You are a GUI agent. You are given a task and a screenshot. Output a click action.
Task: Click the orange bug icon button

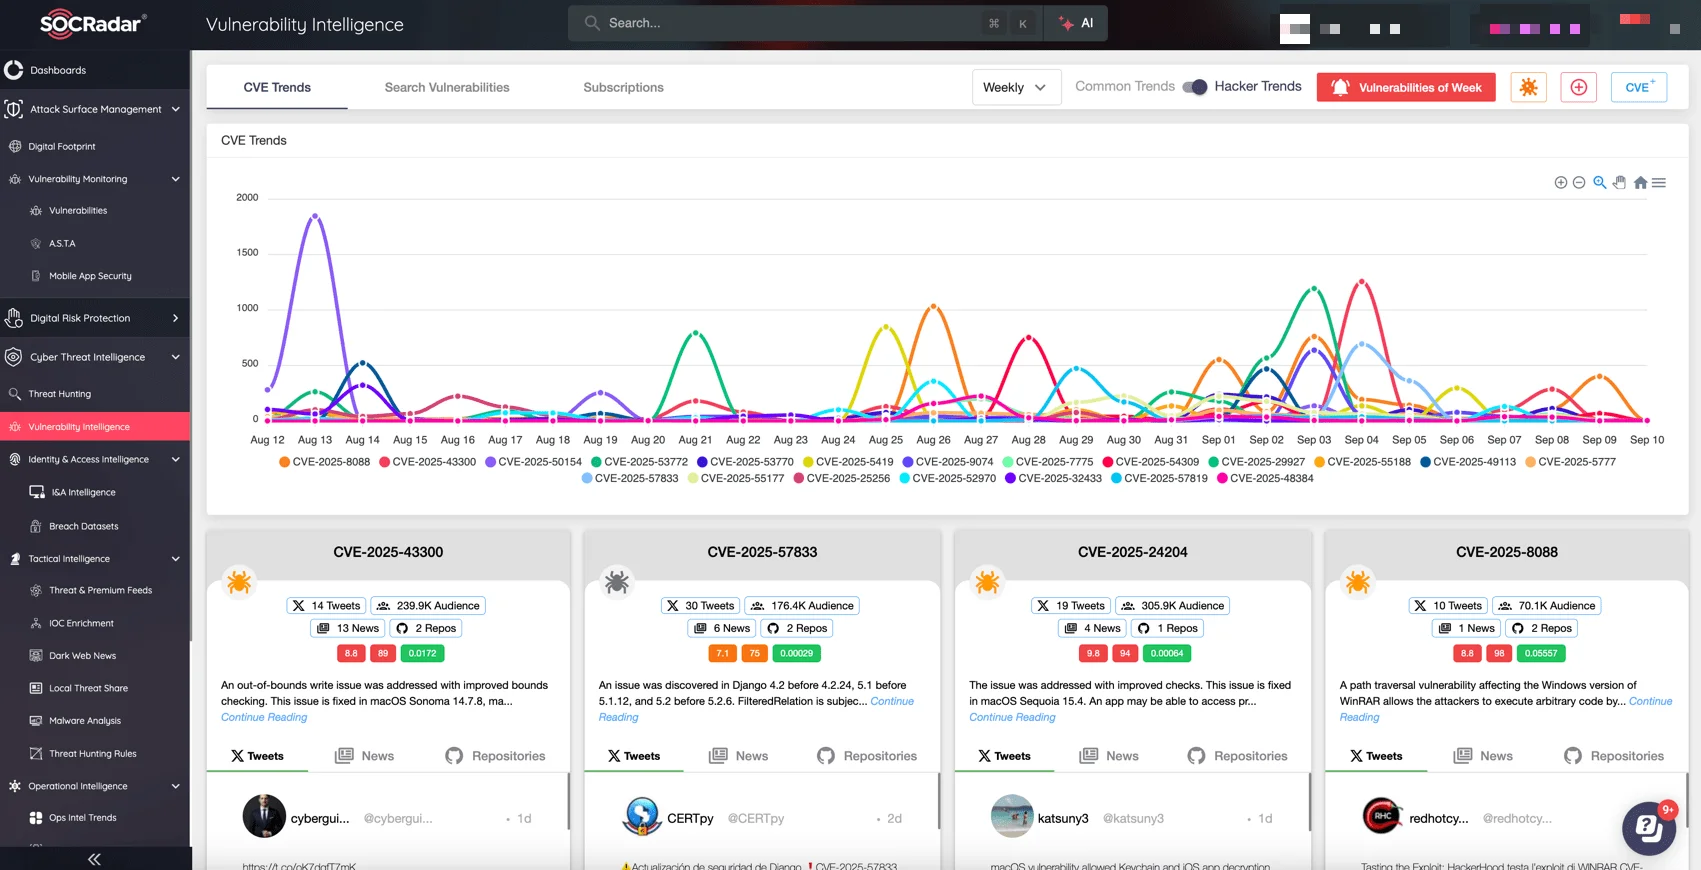[x=1528, y=87]
